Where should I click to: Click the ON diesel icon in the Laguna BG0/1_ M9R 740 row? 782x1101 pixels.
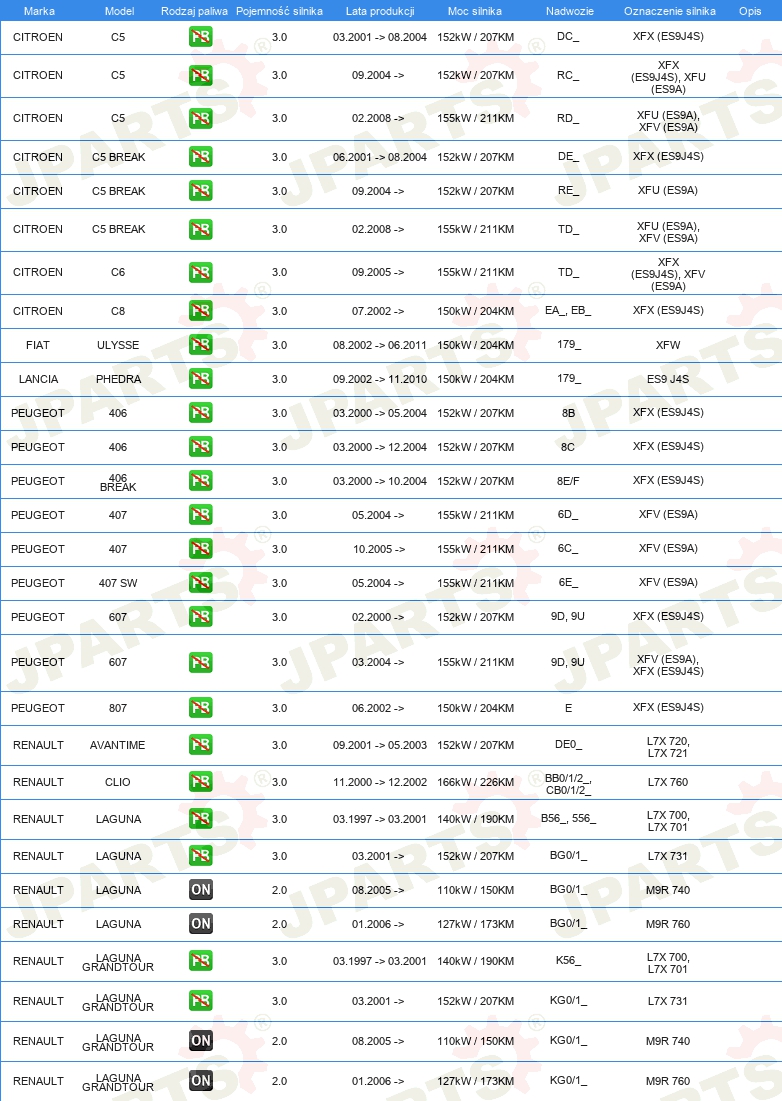[x=201, y=890]
